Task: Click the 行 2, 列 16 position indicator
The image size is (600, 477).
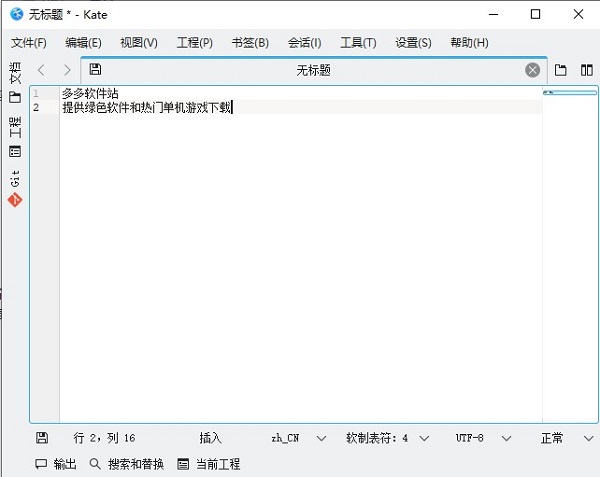Action: click(x=104, y=438)
